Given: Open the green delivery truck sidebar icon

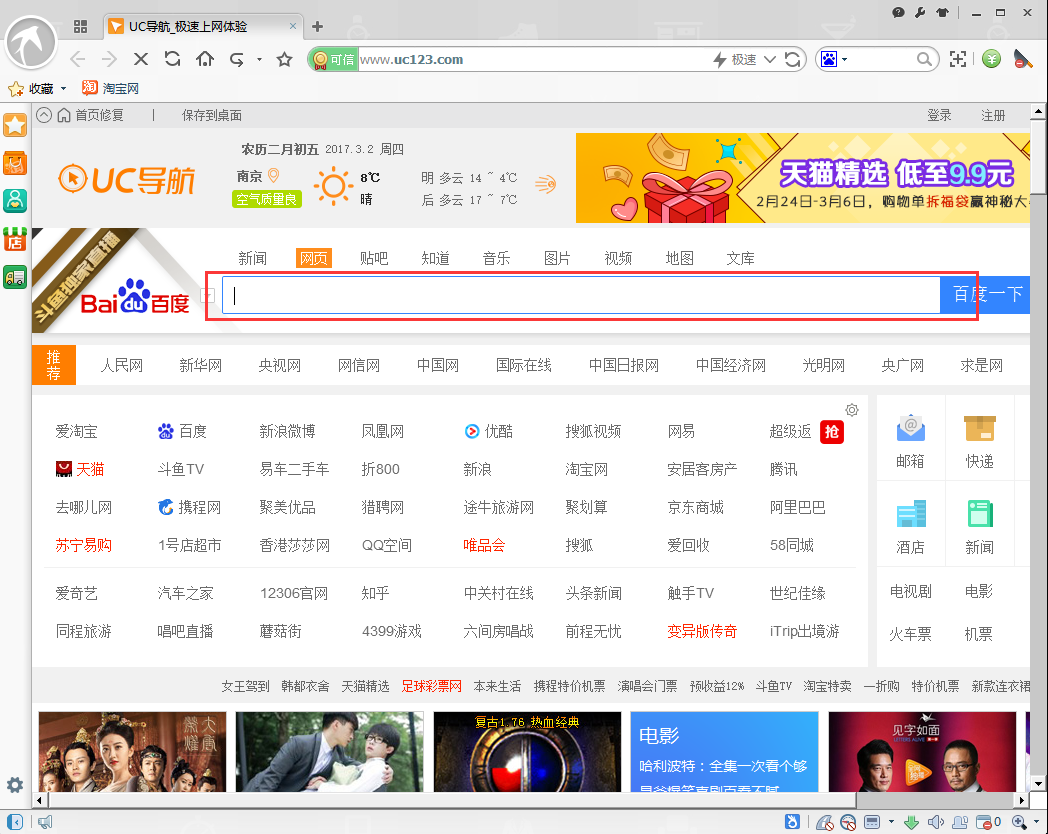Looking at the screenshot, I should click(15, 277).
